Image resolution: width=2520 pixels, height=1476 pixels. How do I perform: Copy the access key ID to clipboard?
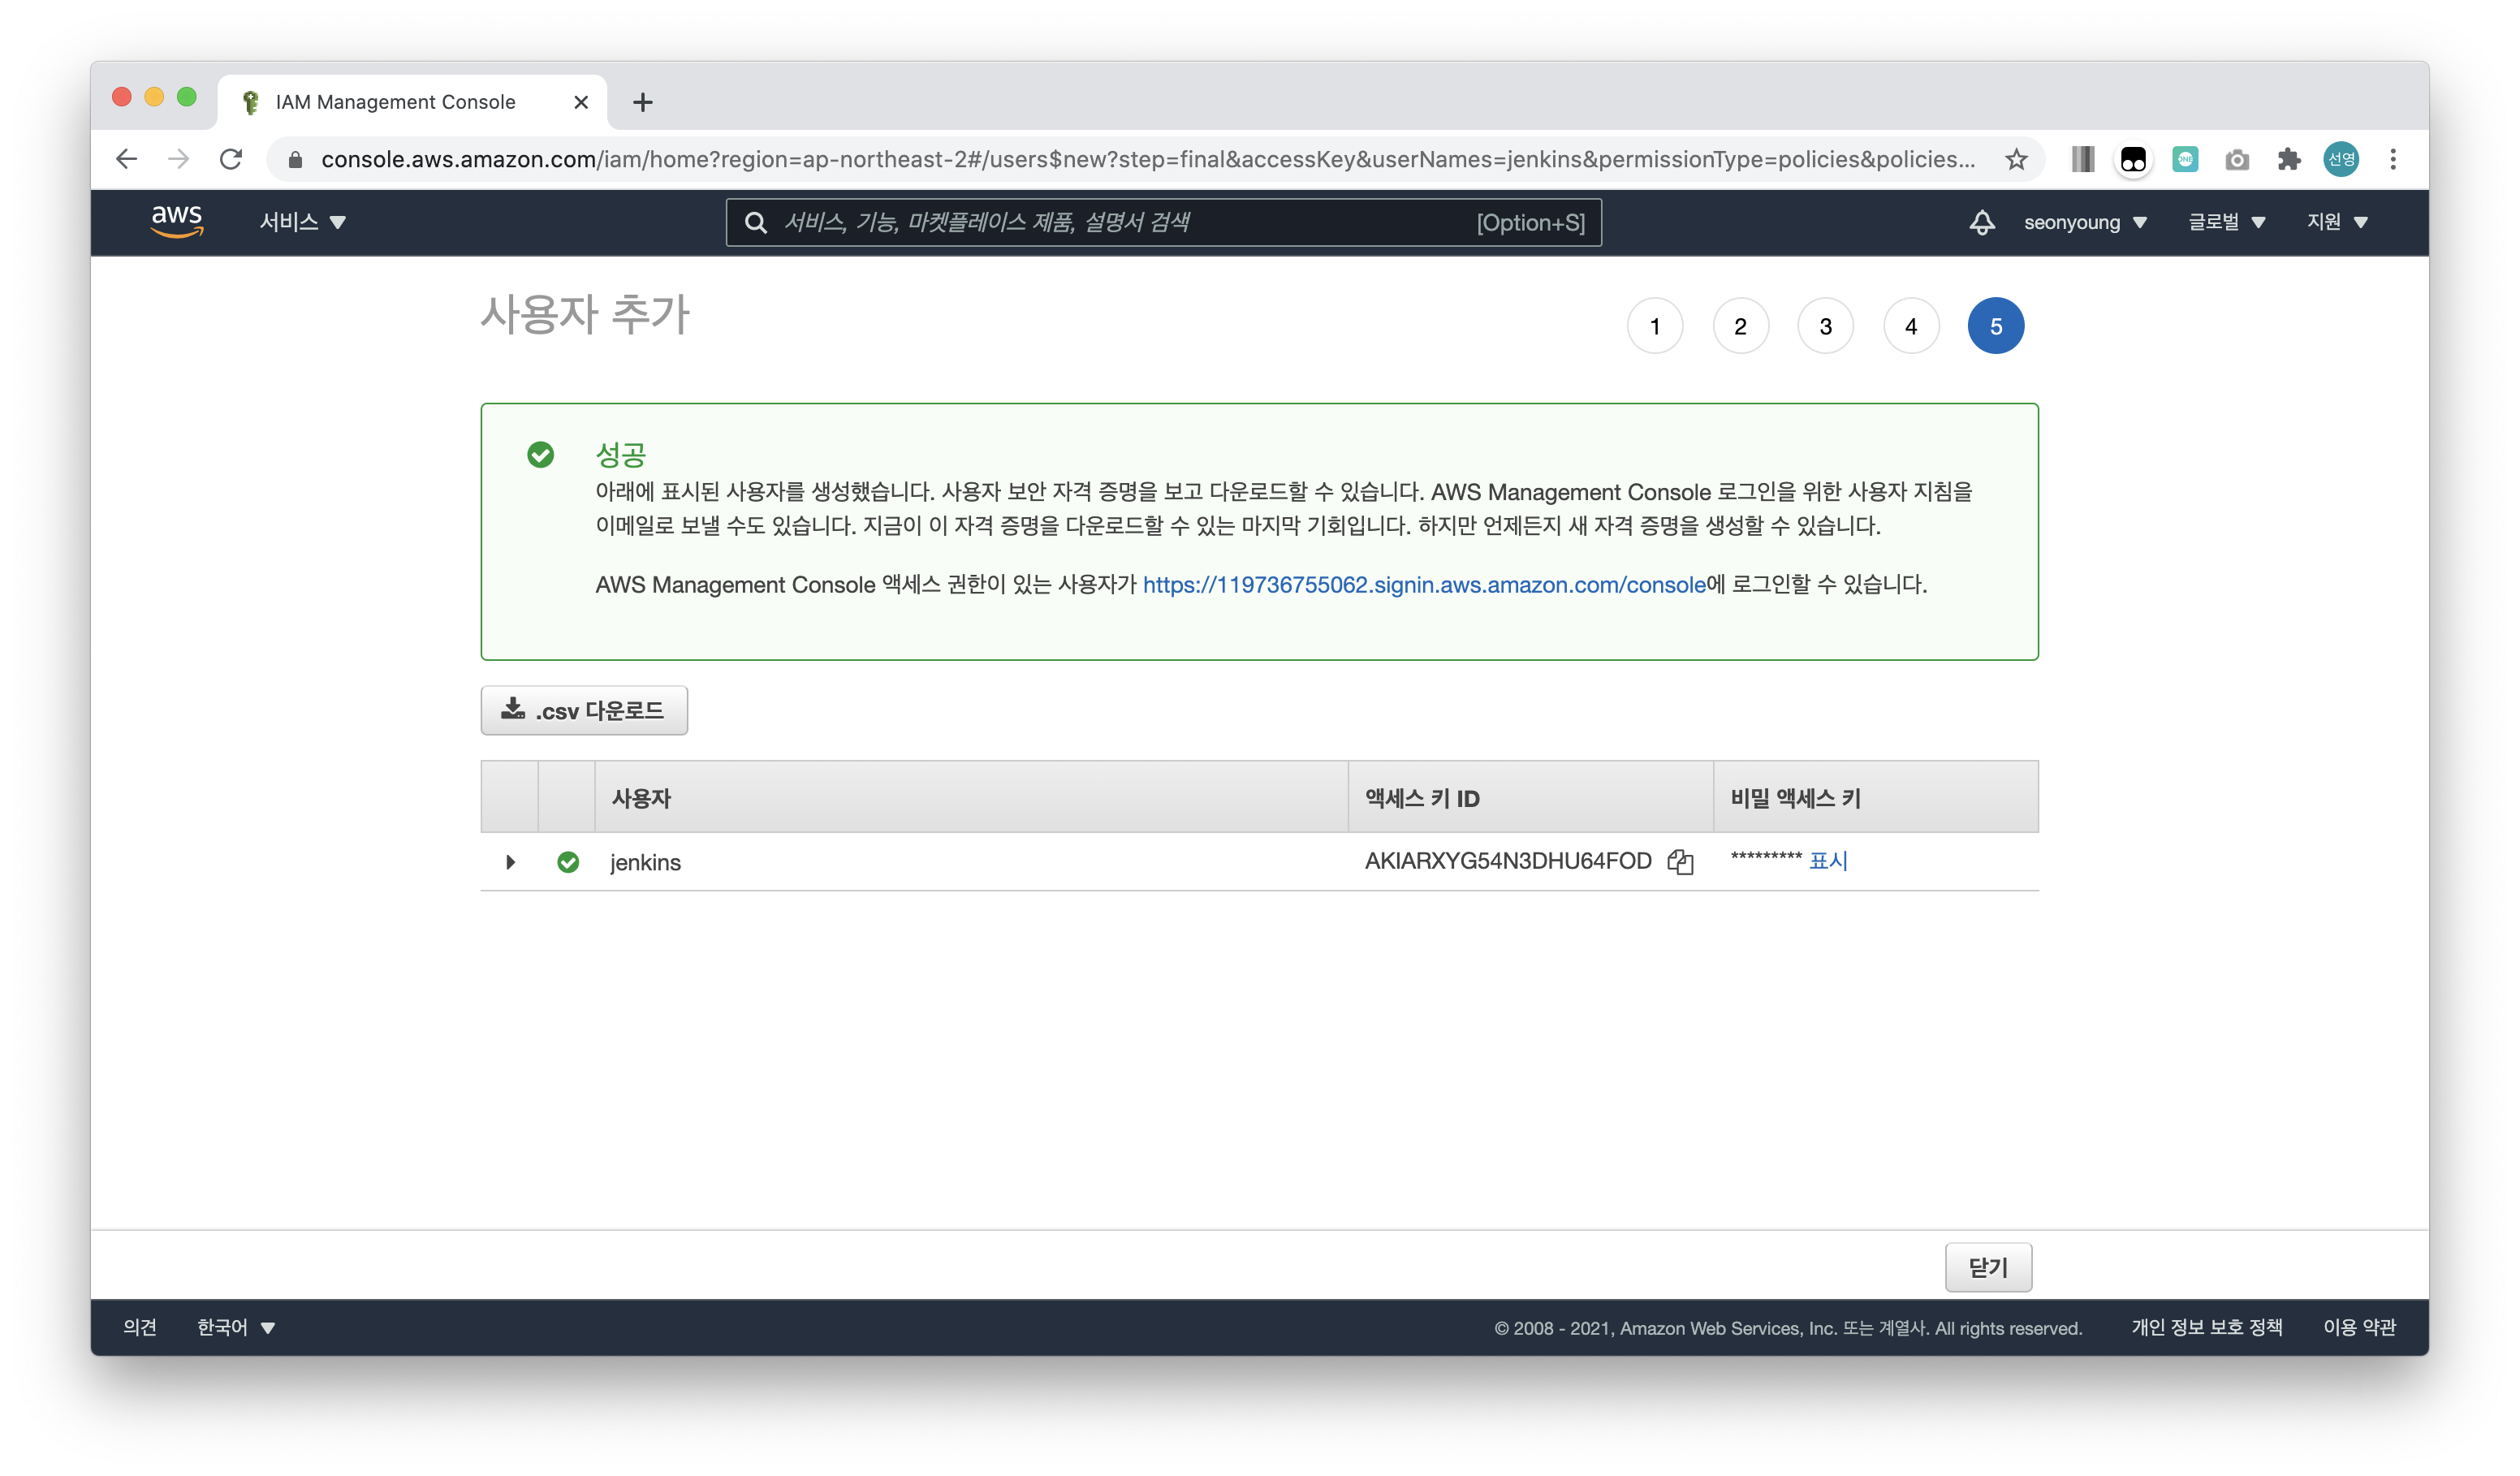1680,862
